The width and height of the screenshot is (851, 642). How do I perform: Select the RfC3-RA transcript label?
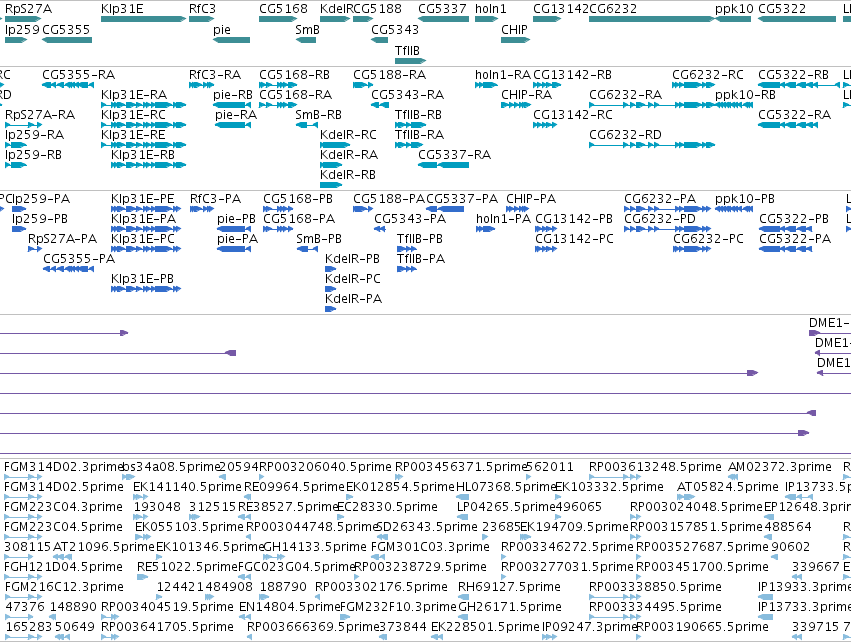pyautogui.click(x=215, y=74)
